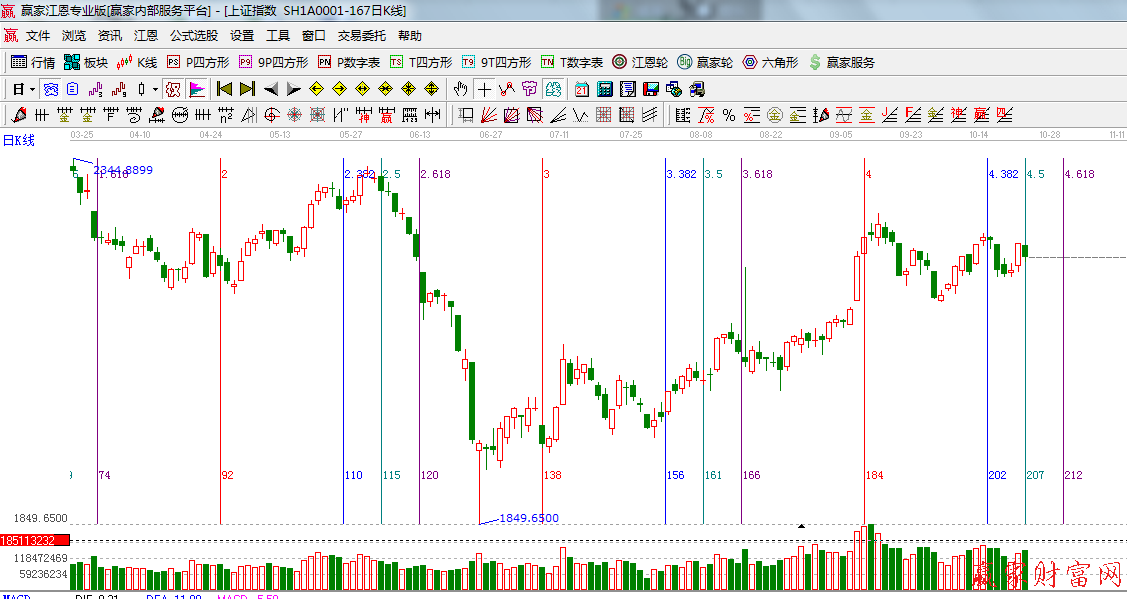Screen dimensions: 1127x599
Task: Click the calculator icon in the toolbar
Action: (x=605, y=89)
